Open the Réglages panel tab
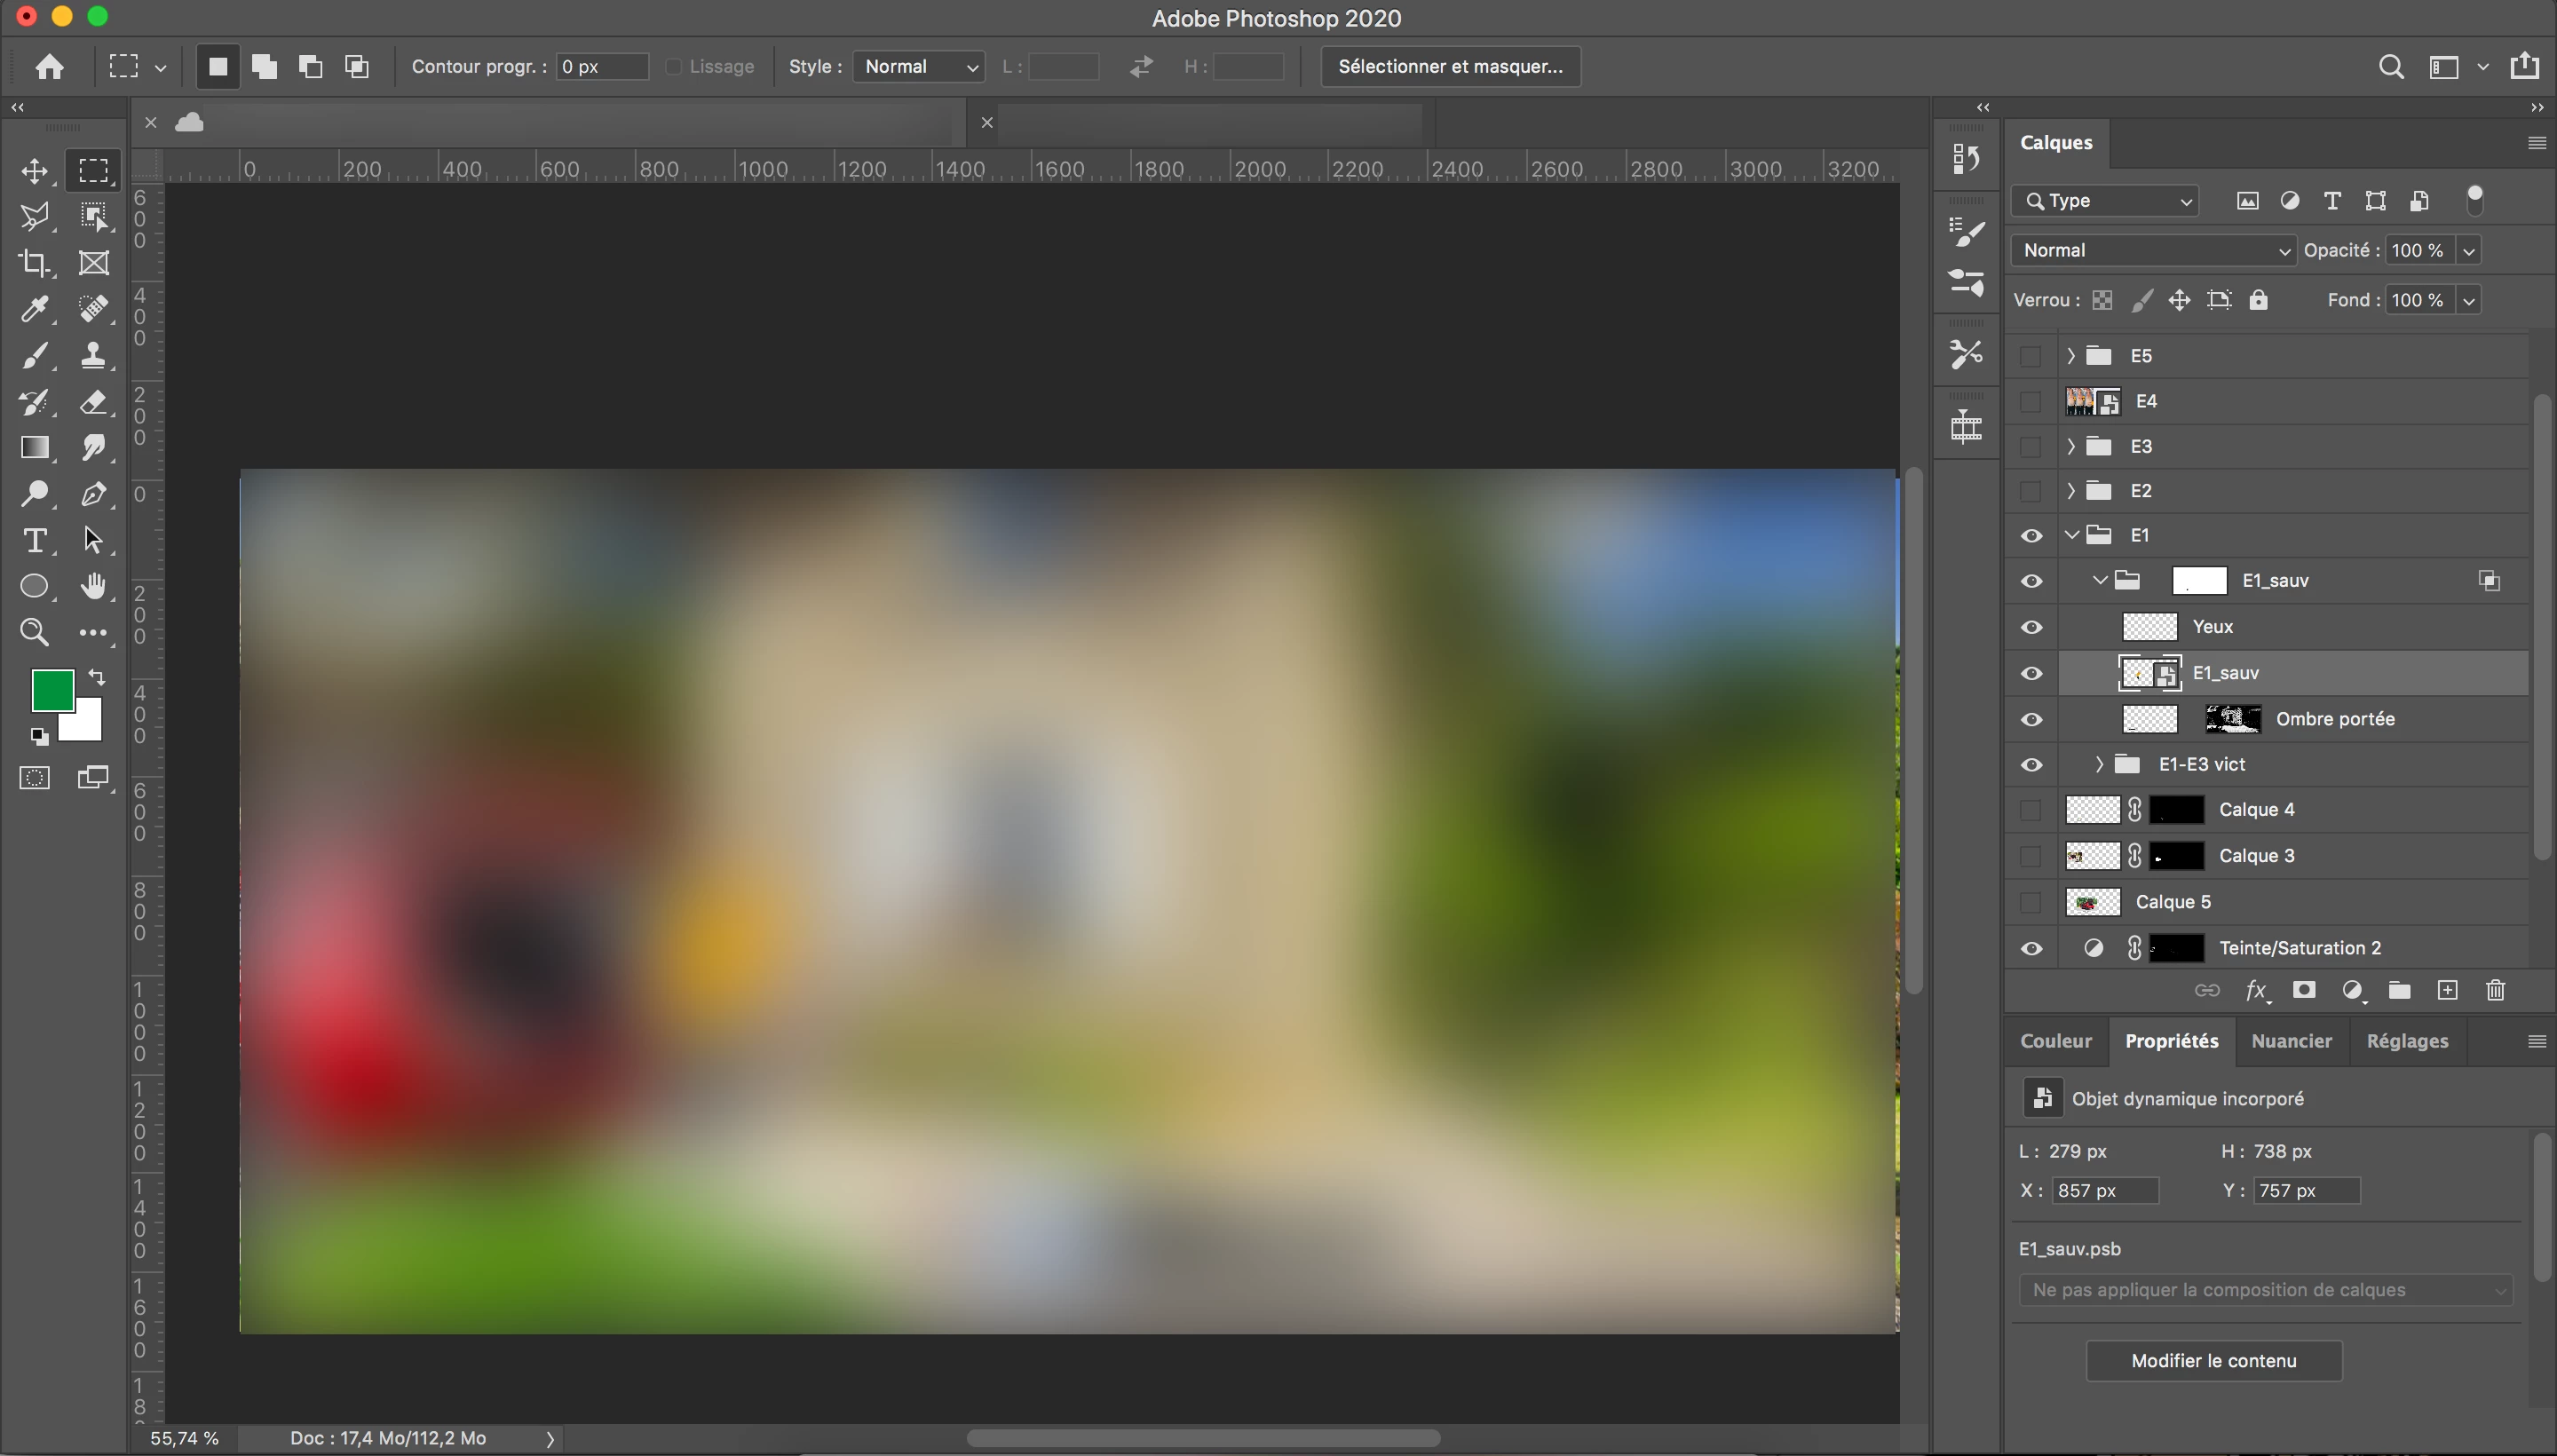The width and height of the screenshot is (2557, 1456). [2407, 1041]
